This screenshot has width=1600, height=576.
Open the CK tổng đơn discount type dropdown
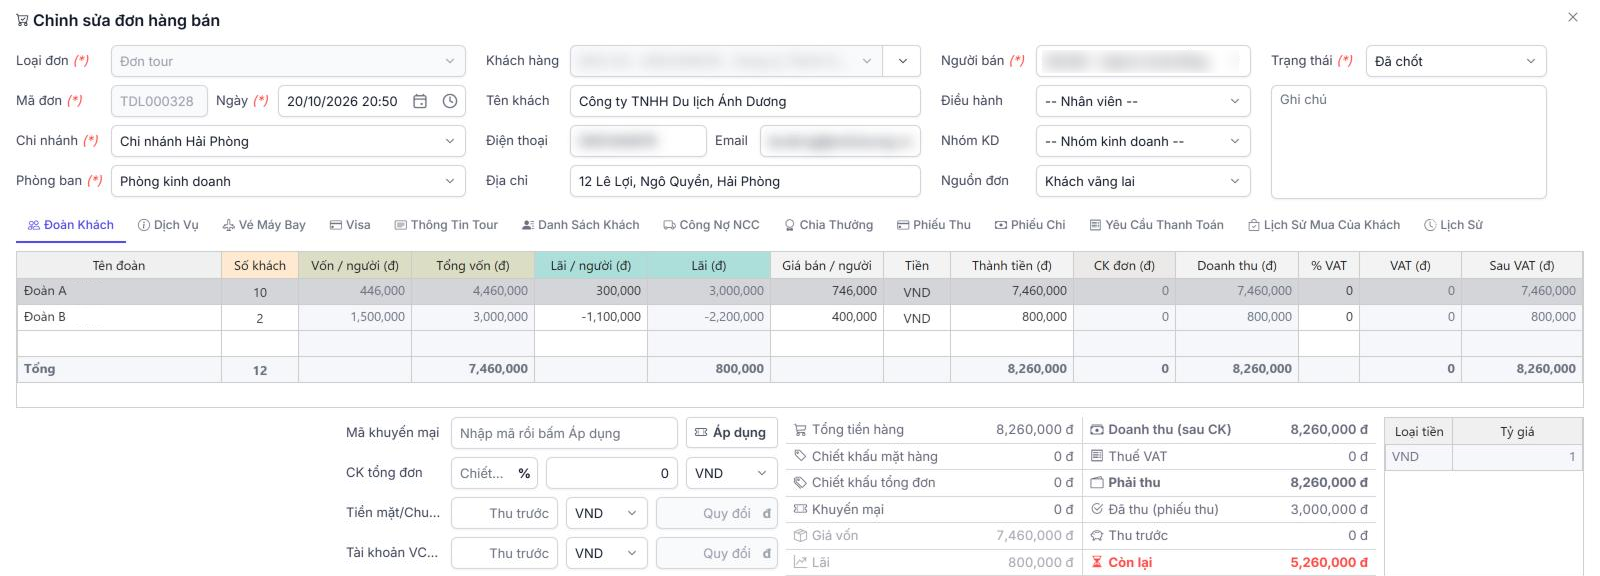[495, 473]
